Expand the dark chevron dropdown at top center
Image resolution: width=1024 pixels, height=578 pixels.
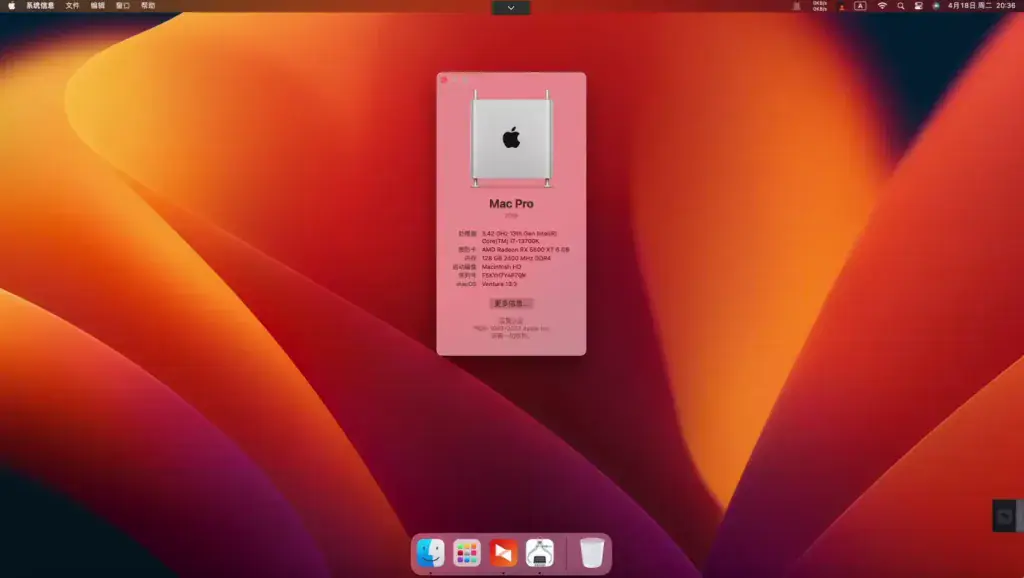(x=511, y=8)
